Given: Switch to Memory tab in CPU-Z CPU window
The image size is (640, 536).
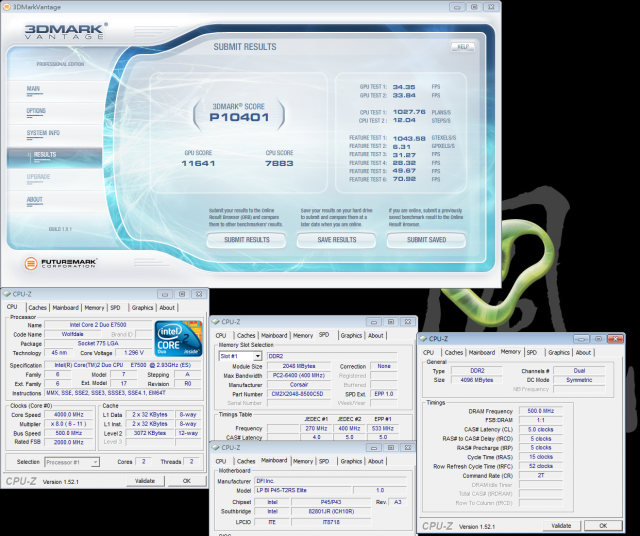Looking at the screenshot, I should [94, 307].
